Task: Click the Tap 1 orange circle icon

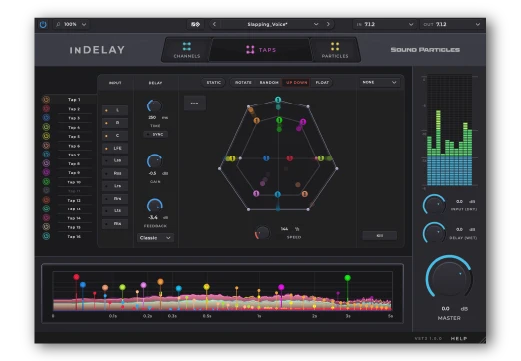Action: pos(46,99)
